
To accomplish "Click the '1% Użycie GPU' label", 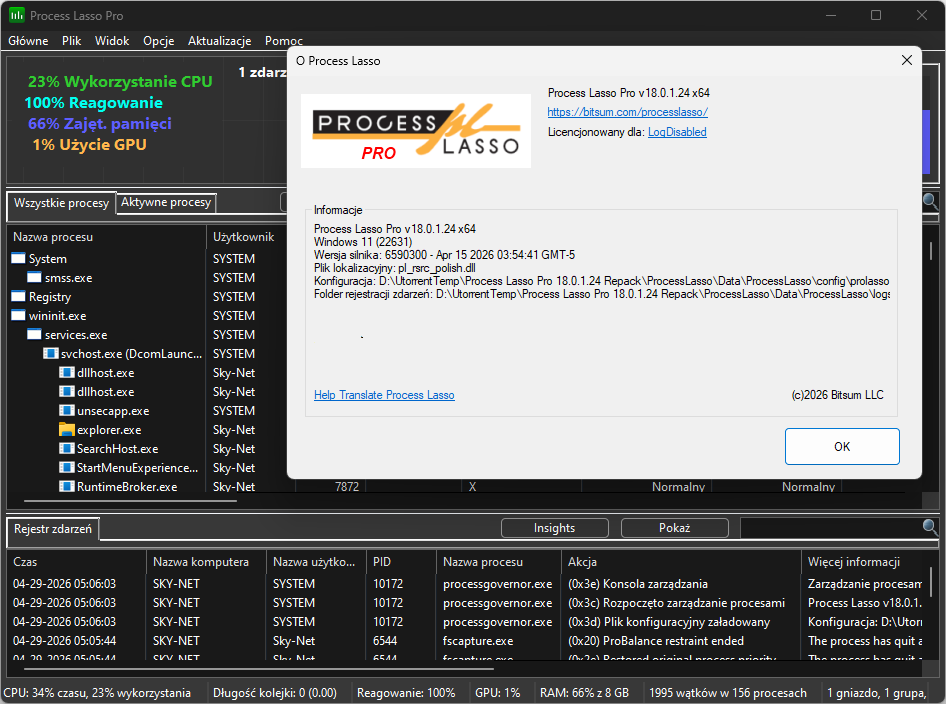I will click(89, 145).
